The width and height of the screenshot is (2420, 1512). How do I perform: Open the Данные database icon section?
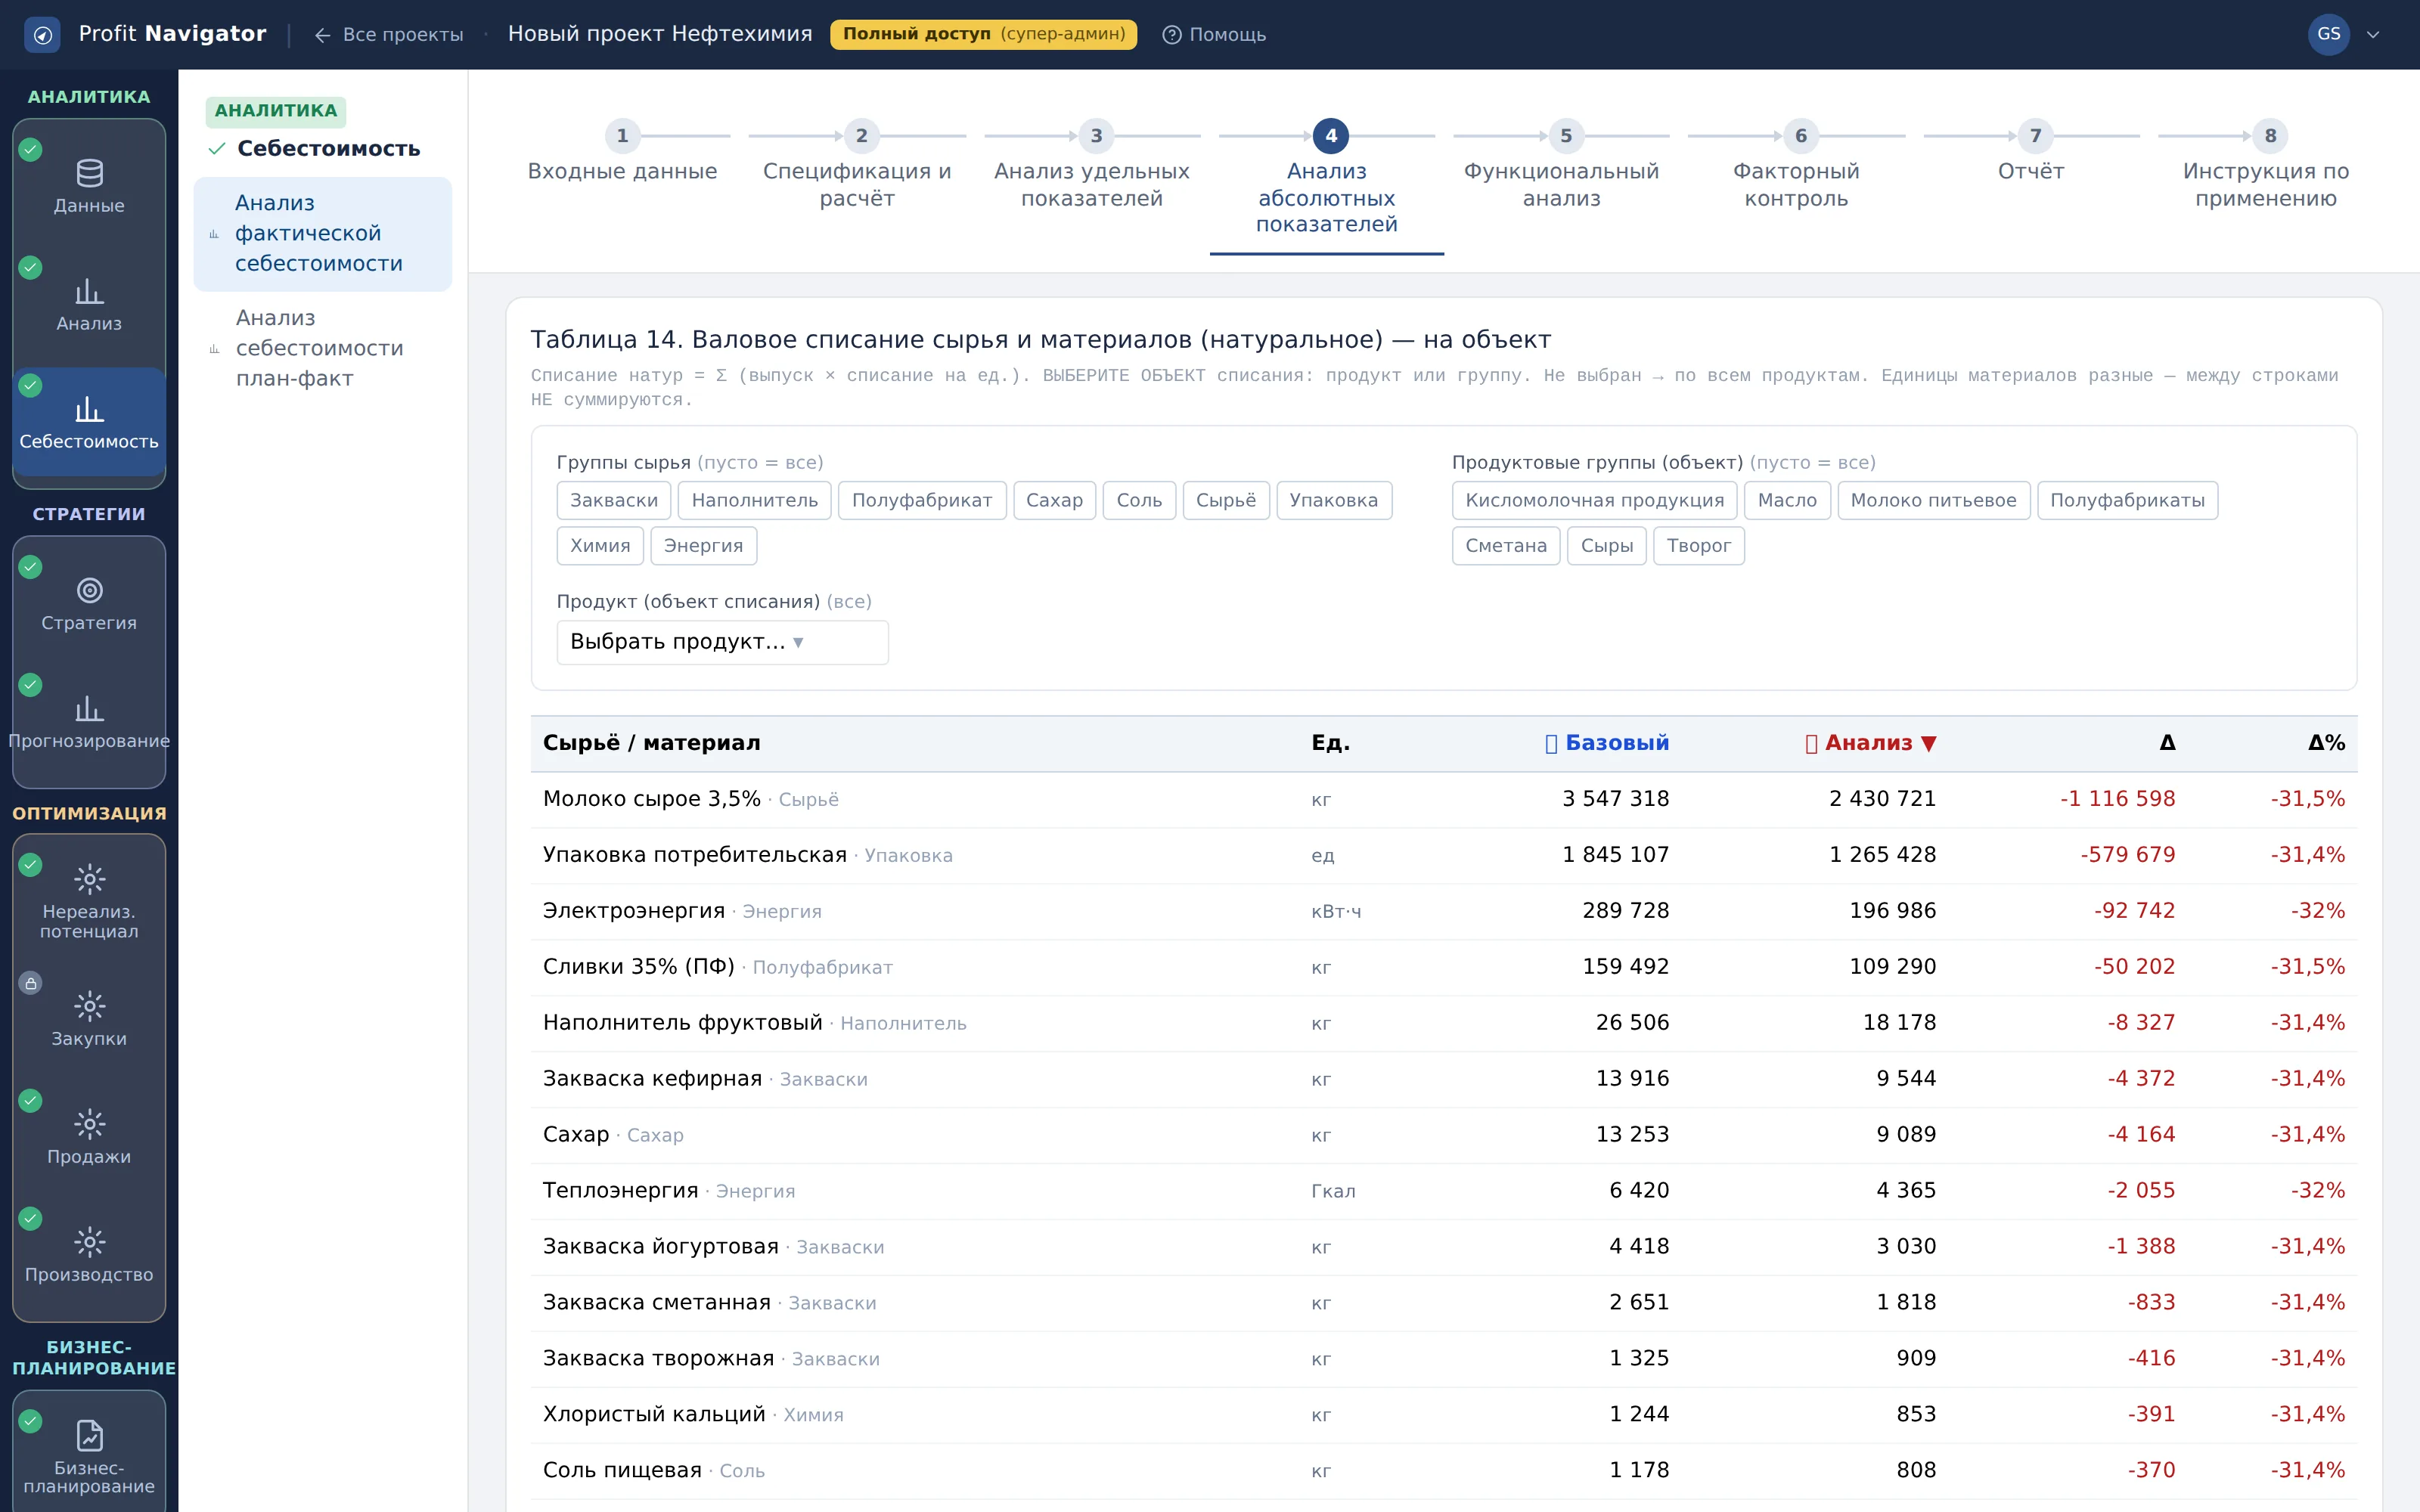pyautogui.click(x=89, y=174)
